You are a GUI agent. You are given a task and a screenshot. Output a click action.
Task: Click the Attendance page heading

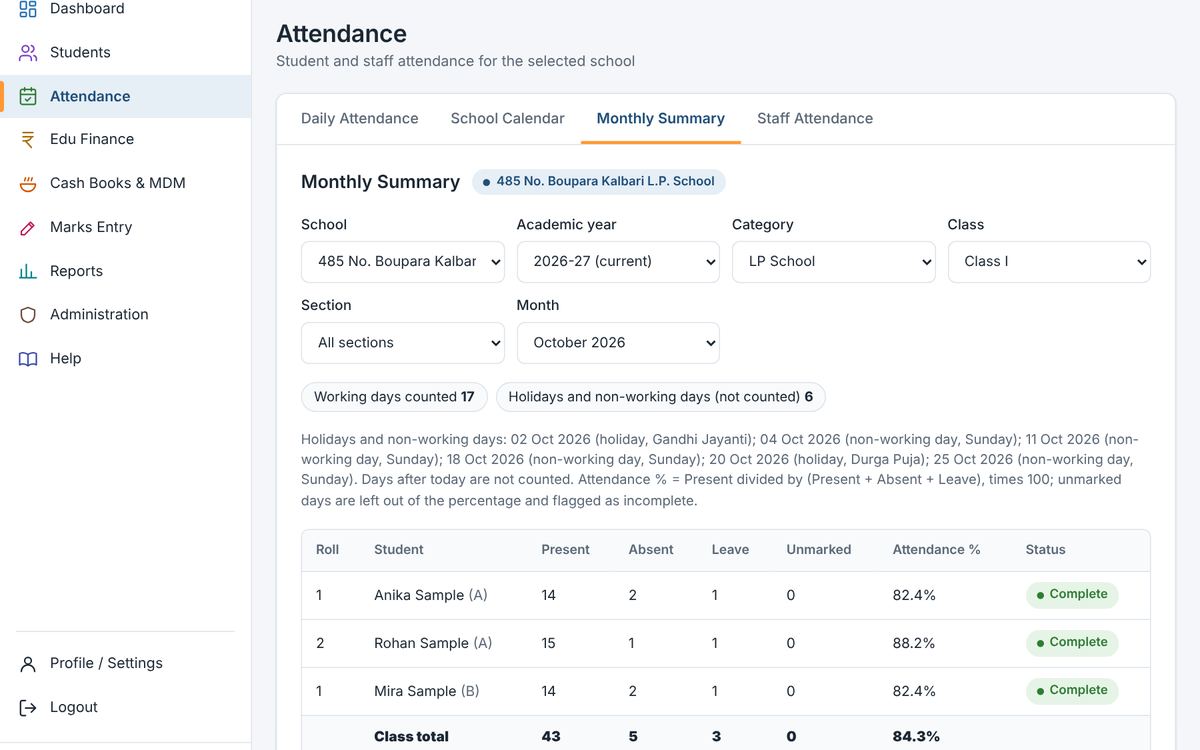click(x=341, y=34)
